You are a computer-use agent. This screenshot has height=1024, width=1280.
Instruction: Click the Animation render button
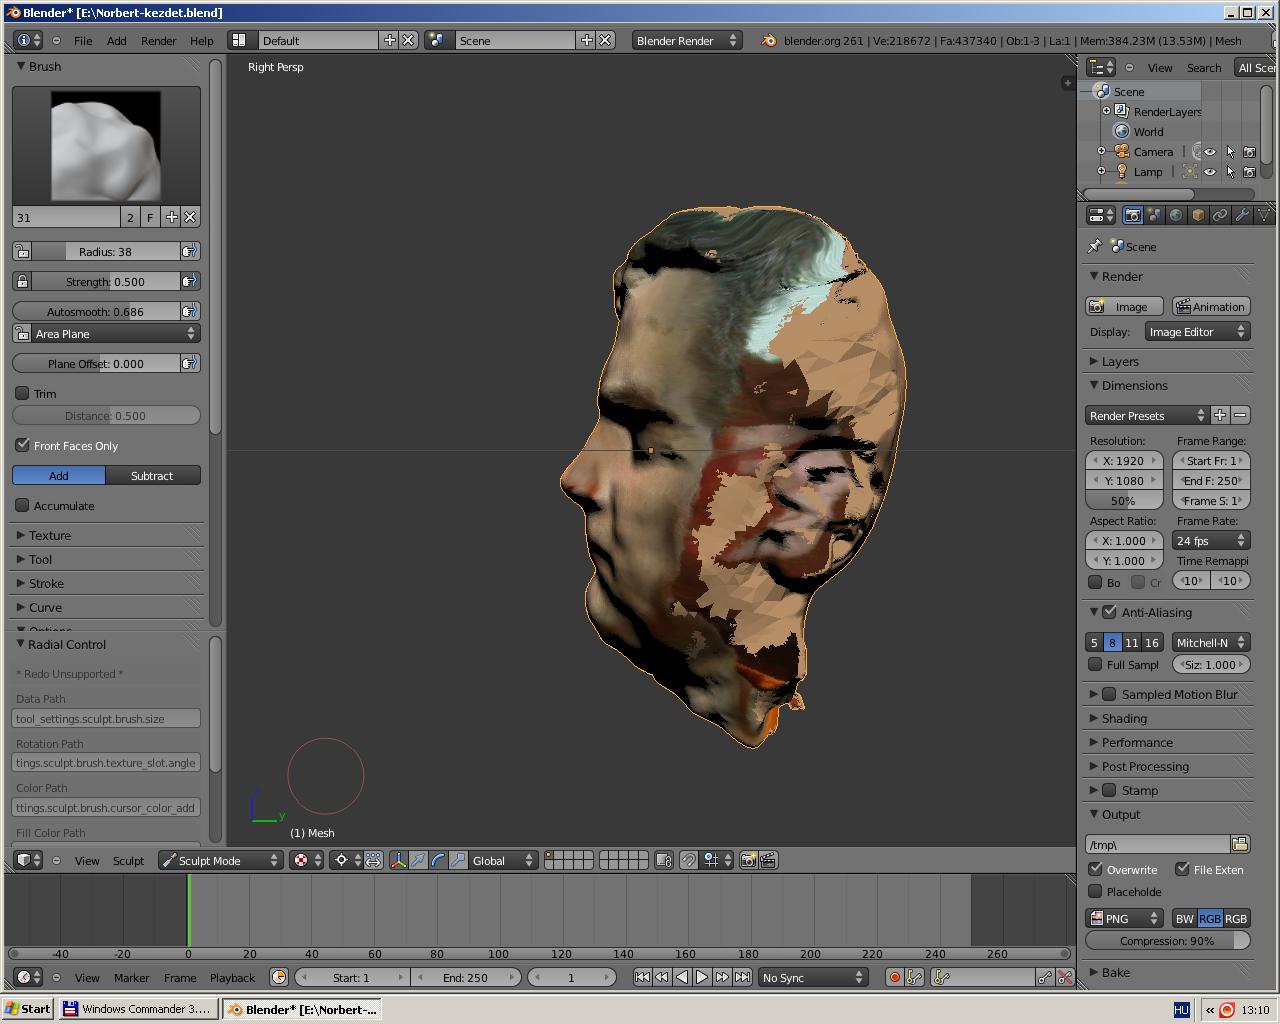[1211, 307]
